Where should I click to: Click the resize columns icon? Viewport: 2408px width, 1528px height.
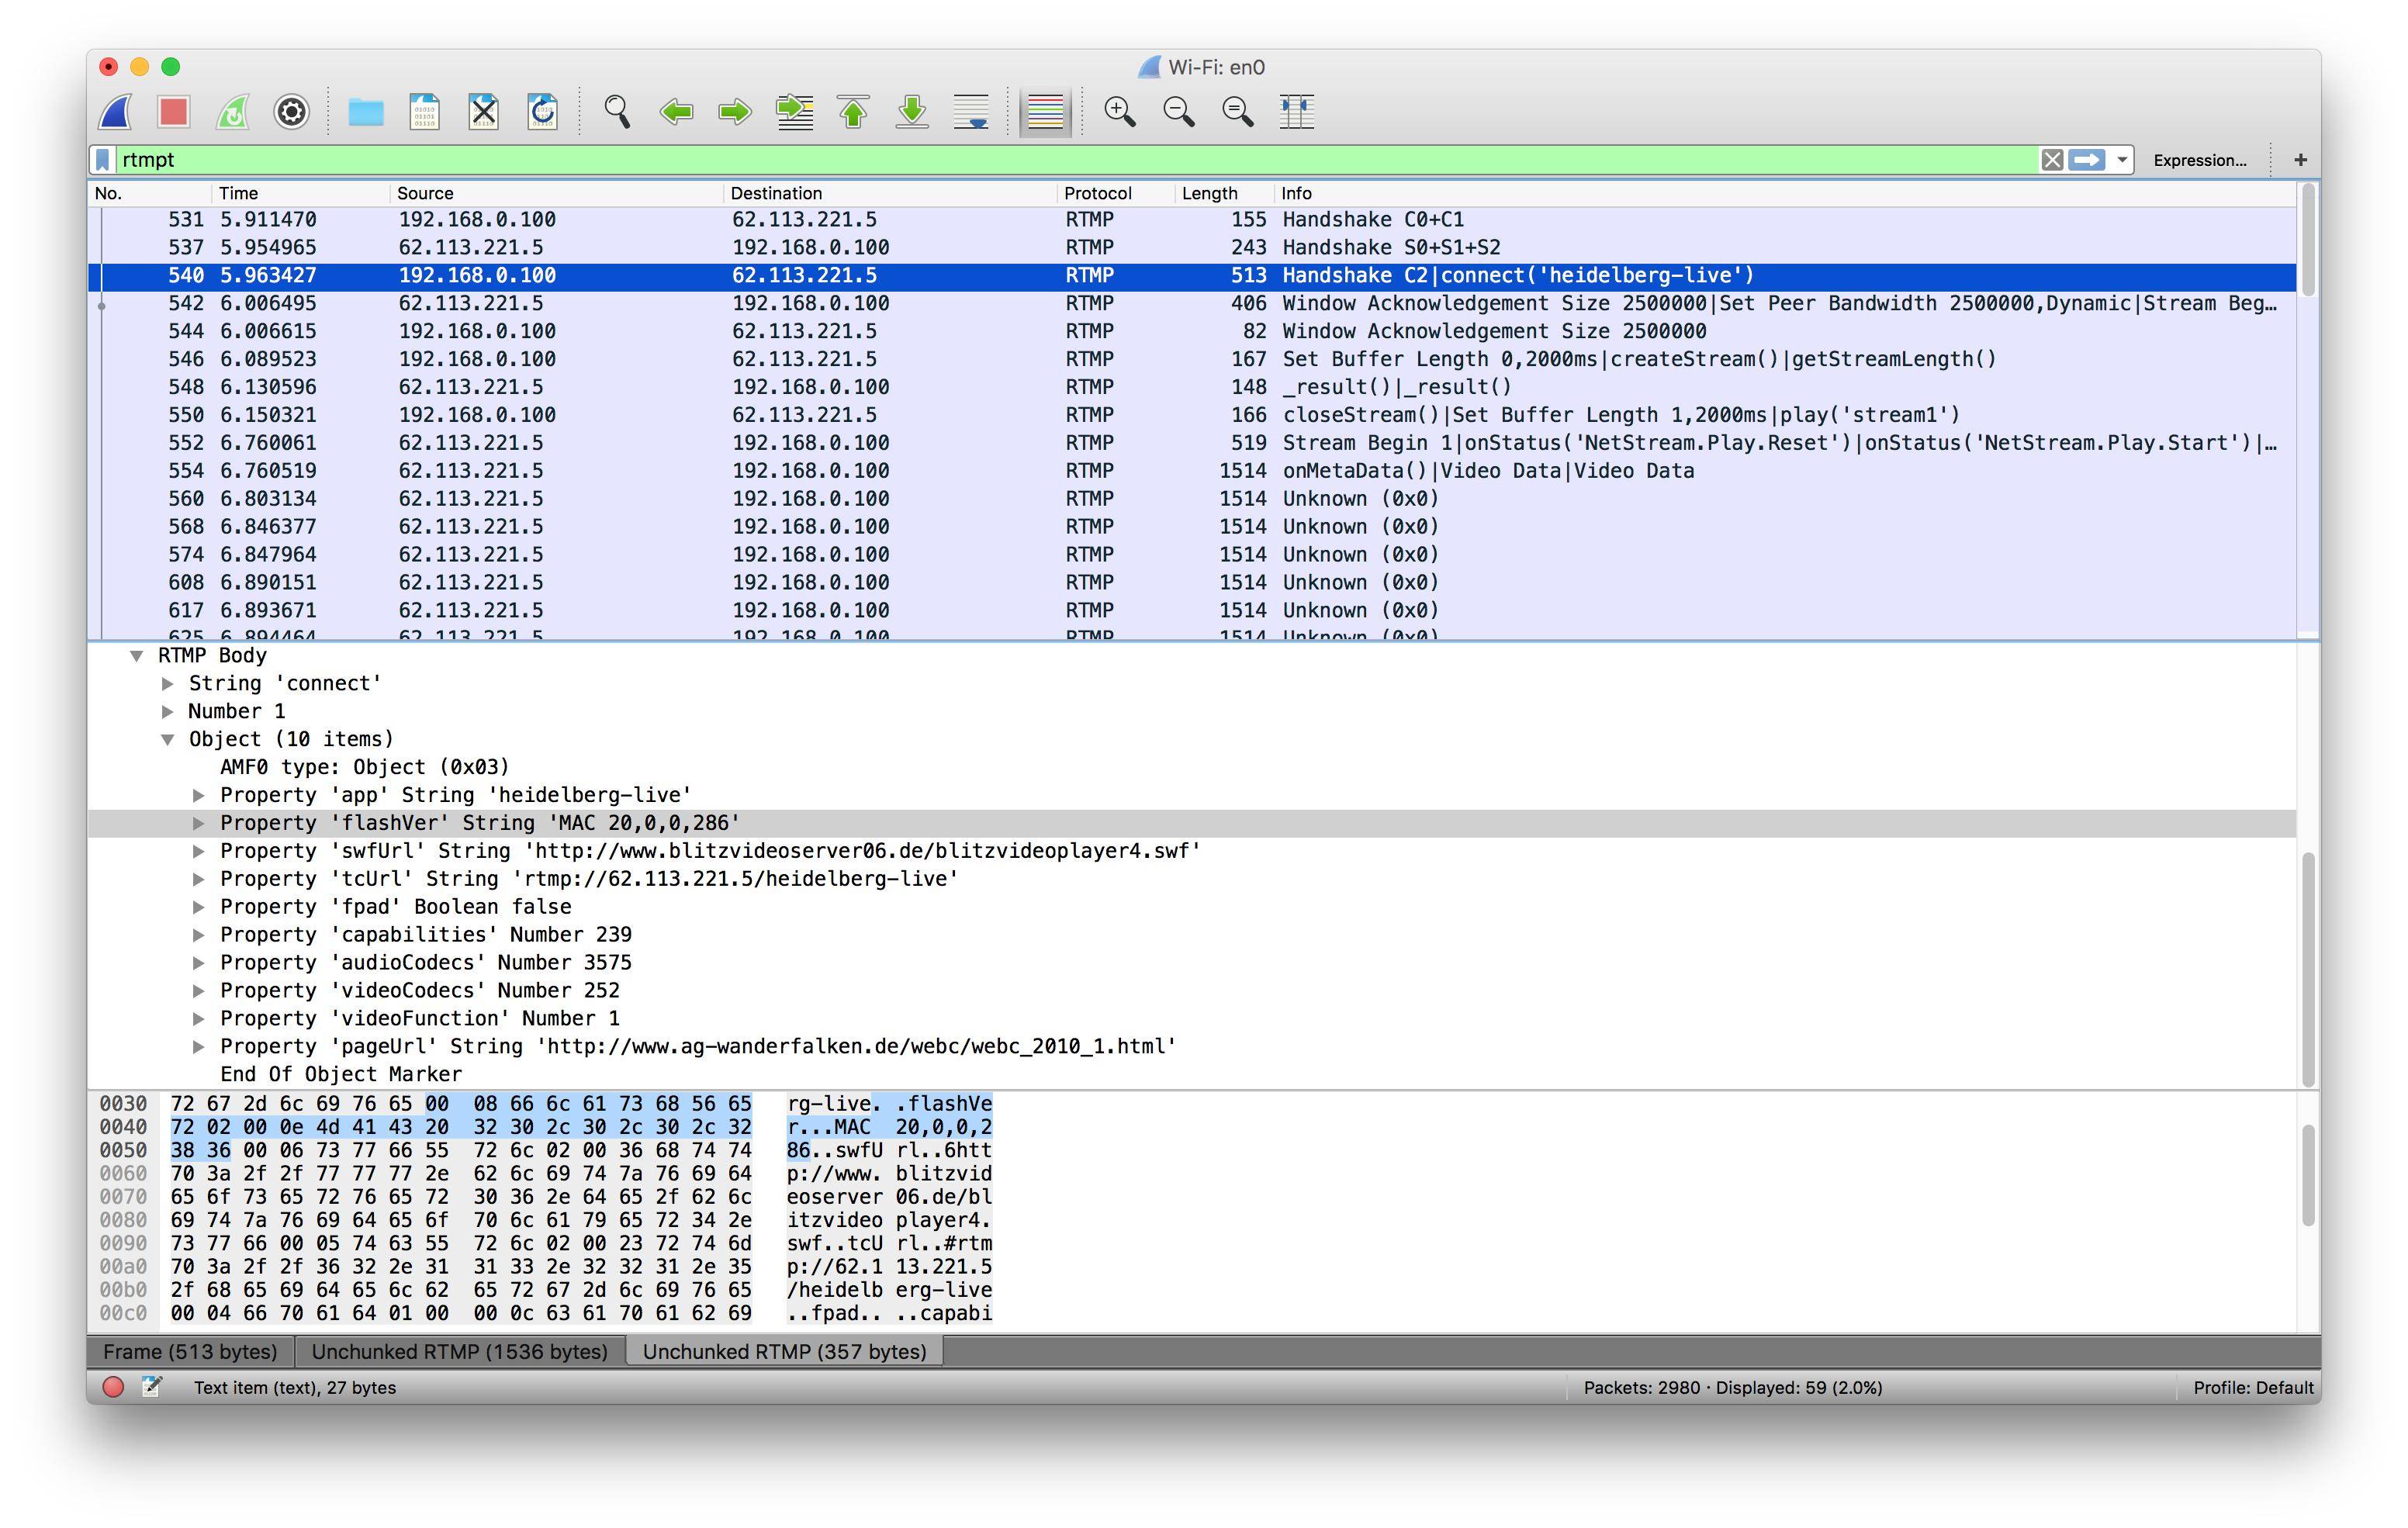point(1296,111)
